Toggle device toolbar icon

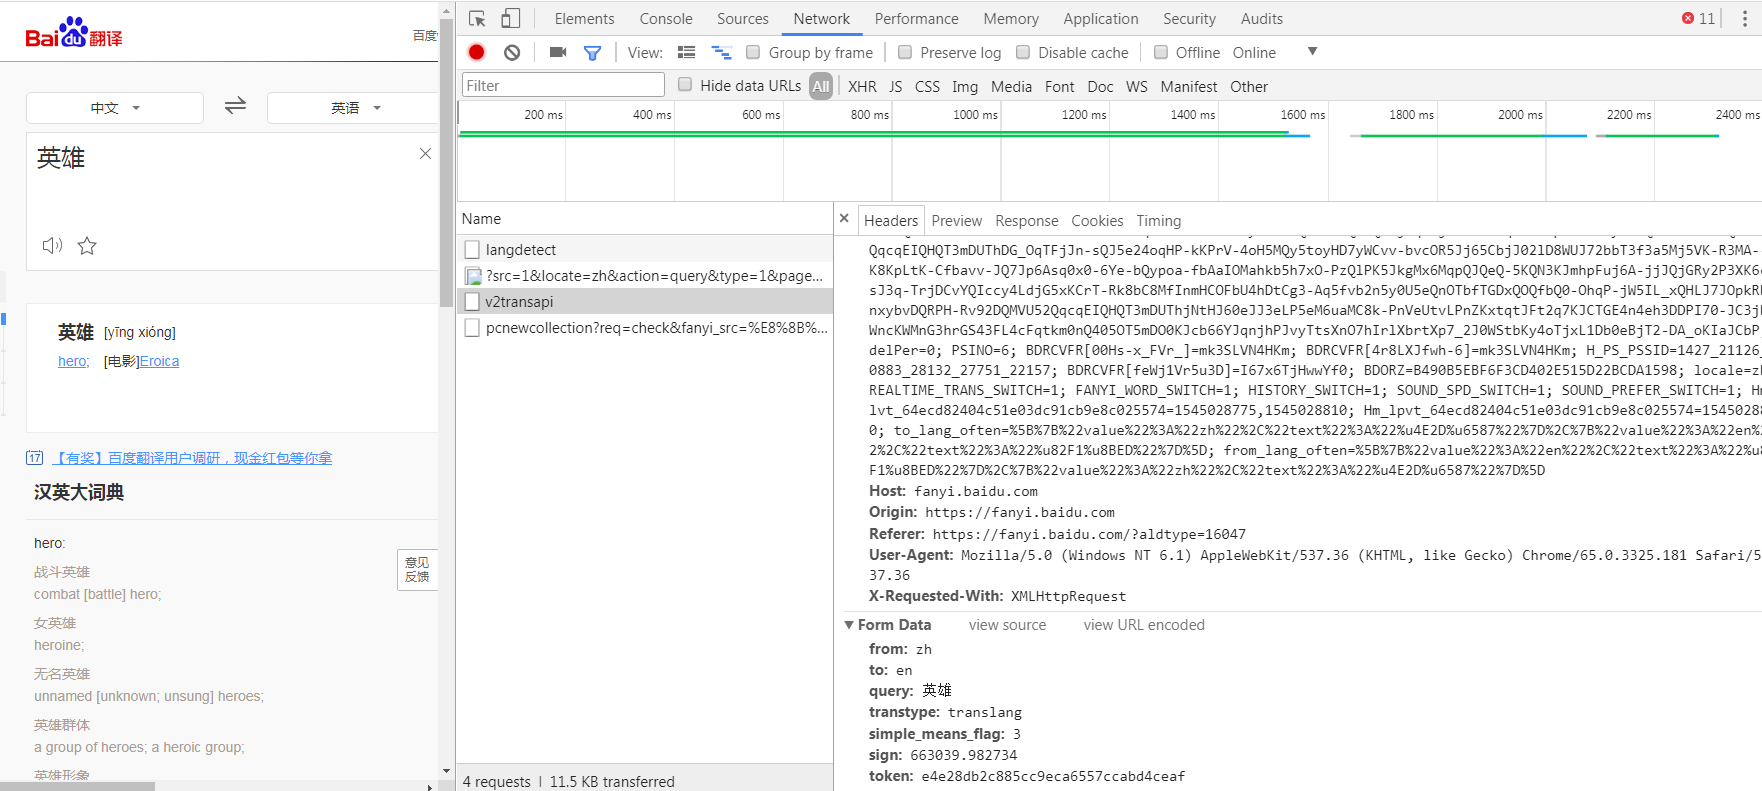(x=510, y=18)
